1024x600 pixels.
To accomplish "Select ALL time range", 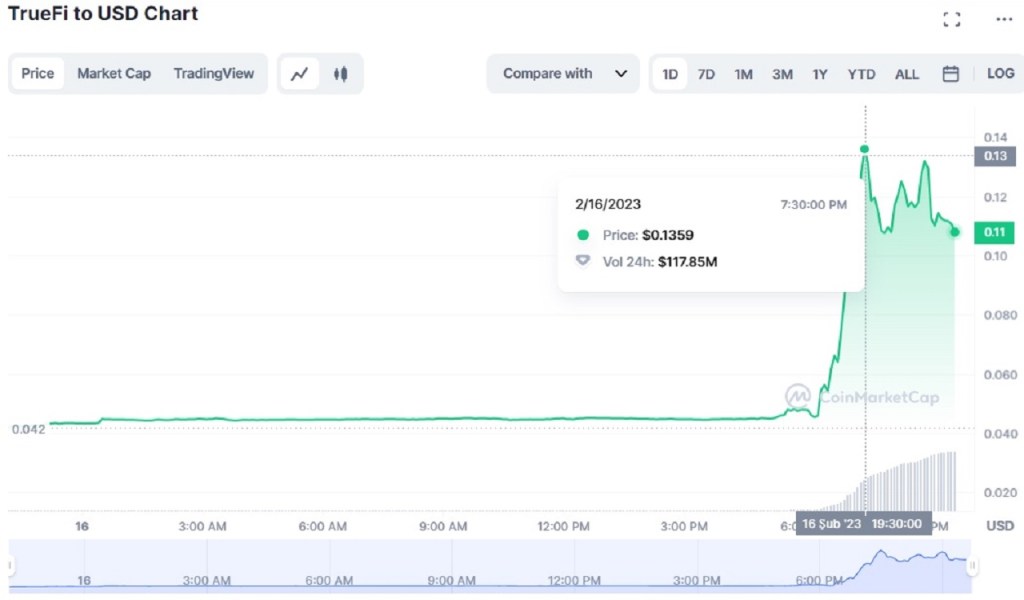I will pyautogui.click(x=906, y=74).
